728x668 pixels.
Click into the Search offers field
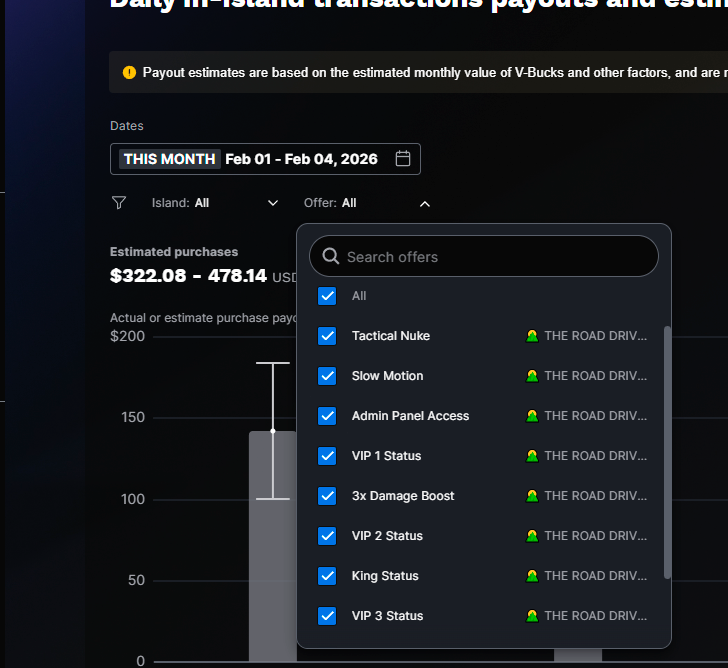484,256
